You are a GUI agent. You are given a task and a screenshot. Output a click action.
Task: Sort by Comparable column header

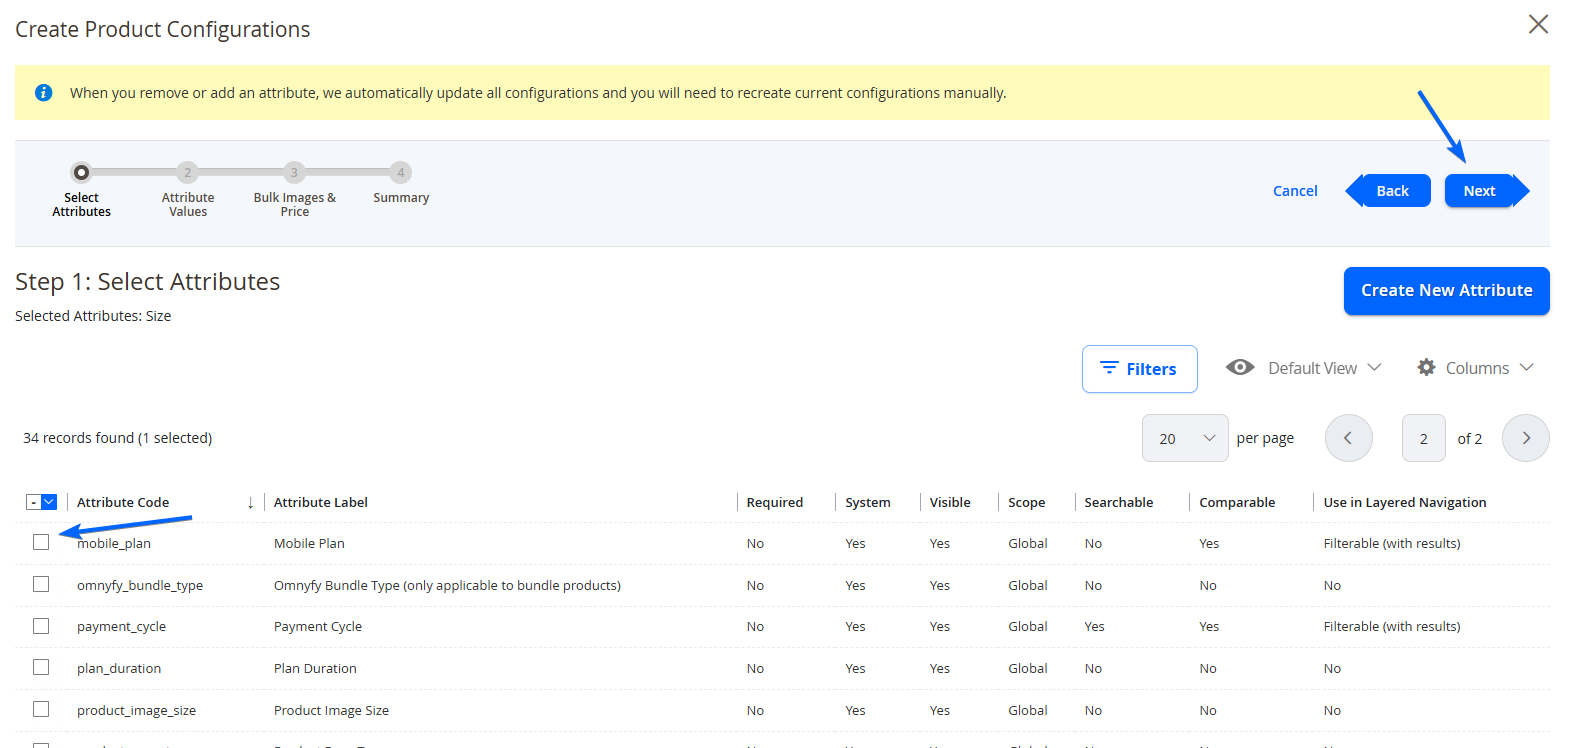click(x=1237, y=503)
